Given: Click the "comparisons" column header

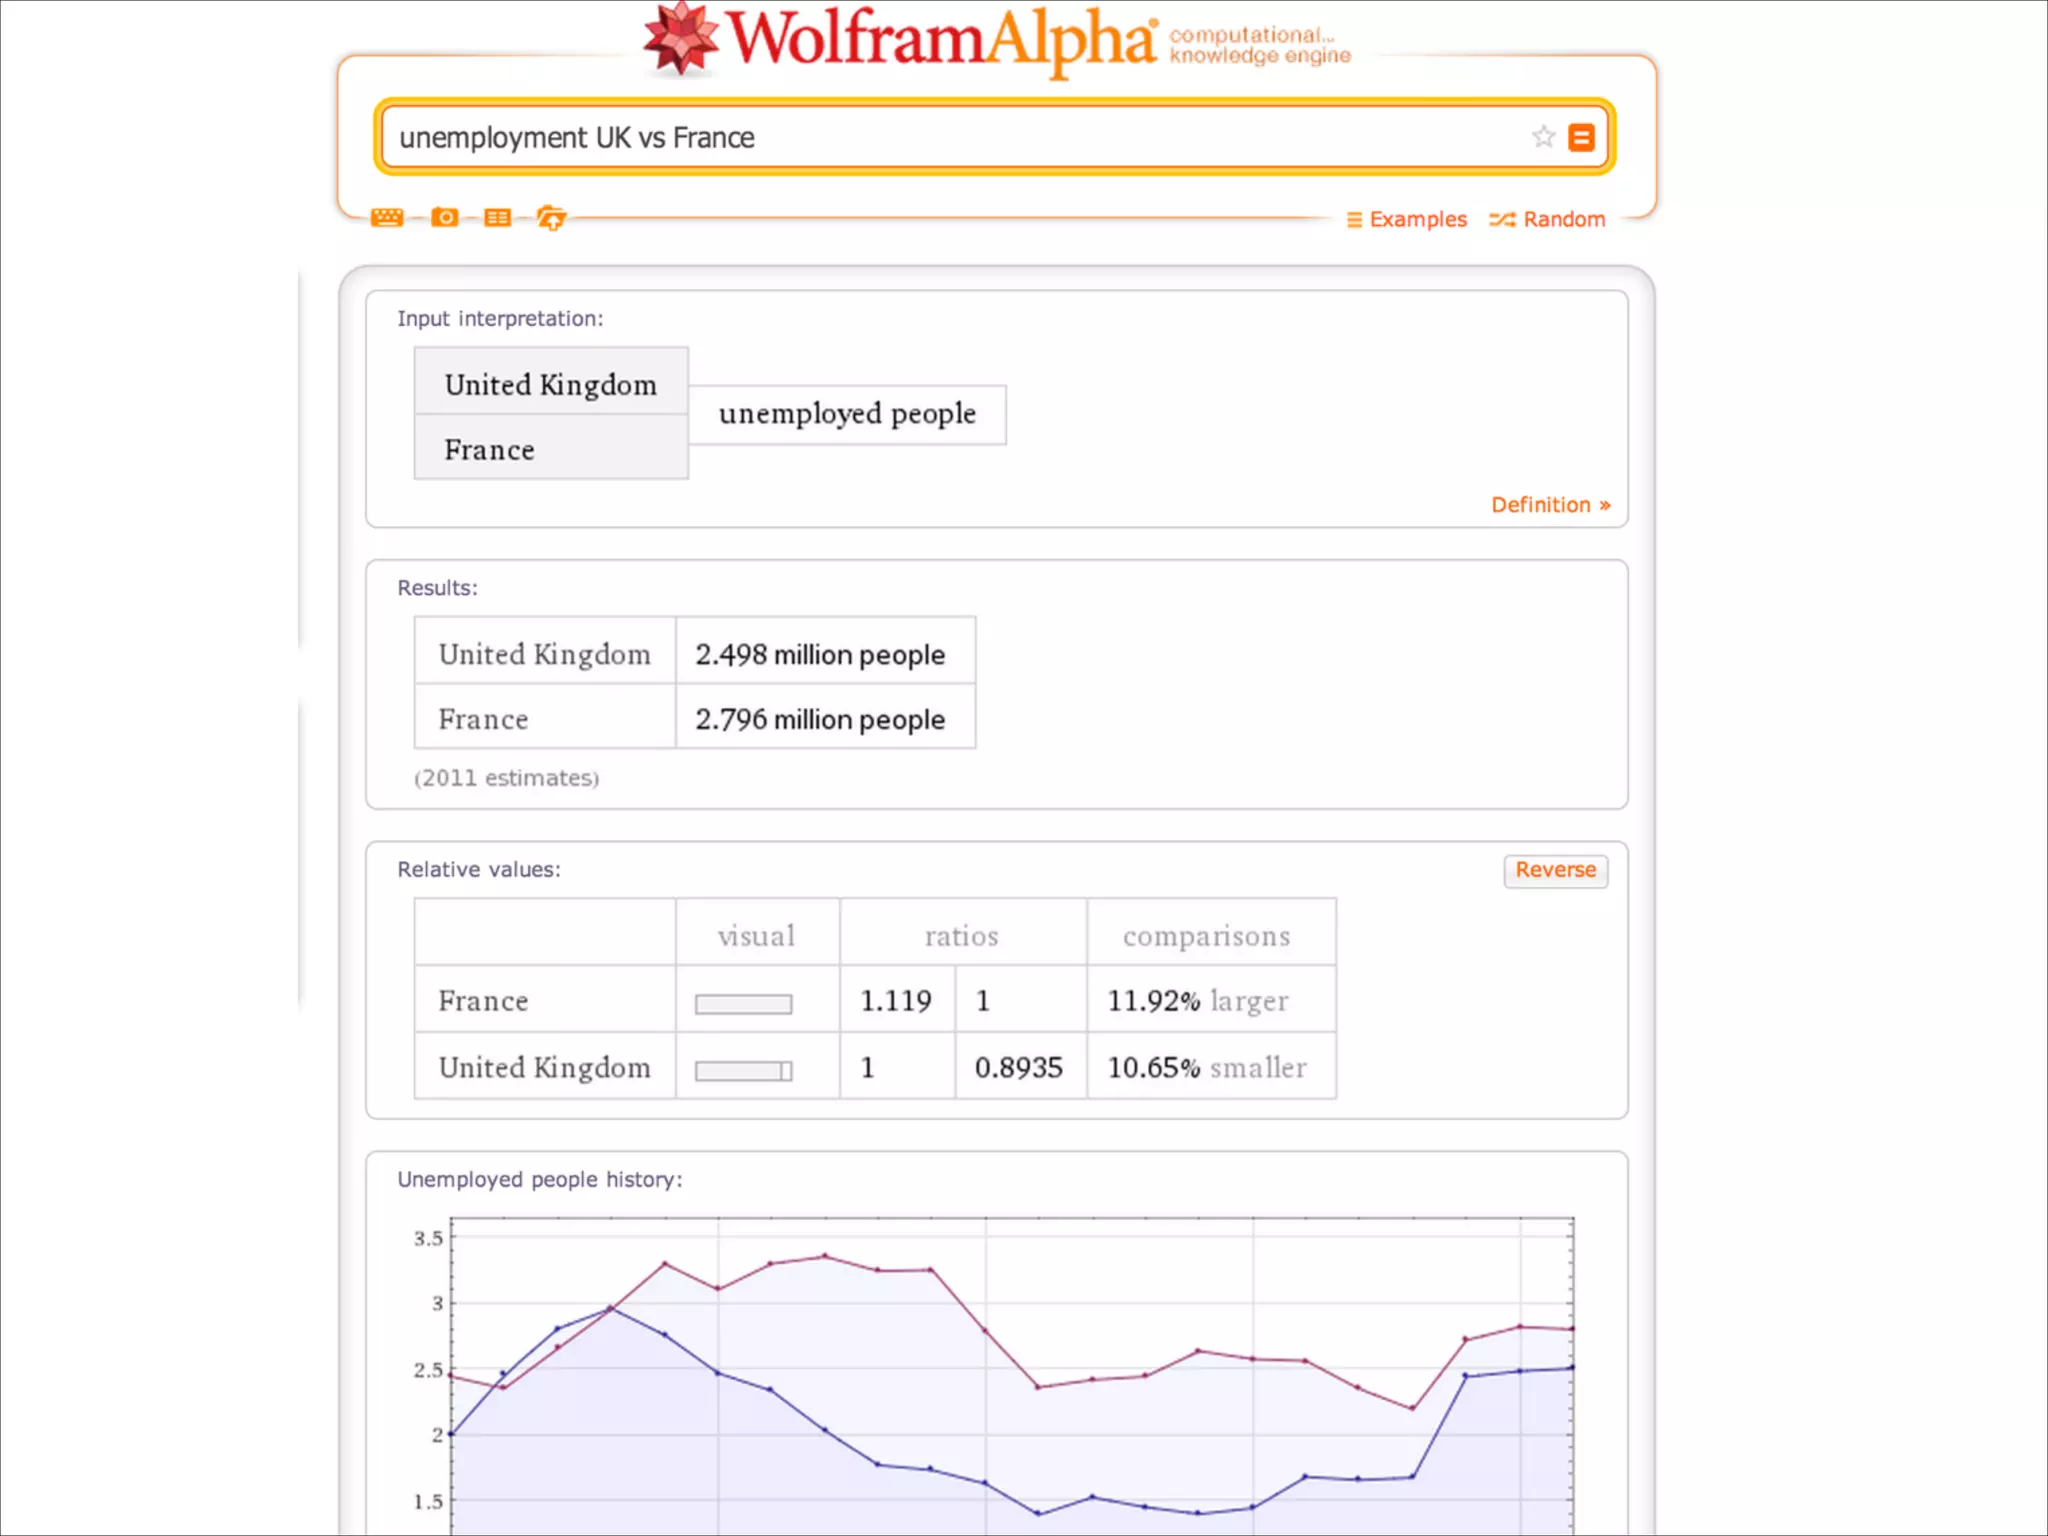Looking at the screenshot, I should coord(1206,936).
